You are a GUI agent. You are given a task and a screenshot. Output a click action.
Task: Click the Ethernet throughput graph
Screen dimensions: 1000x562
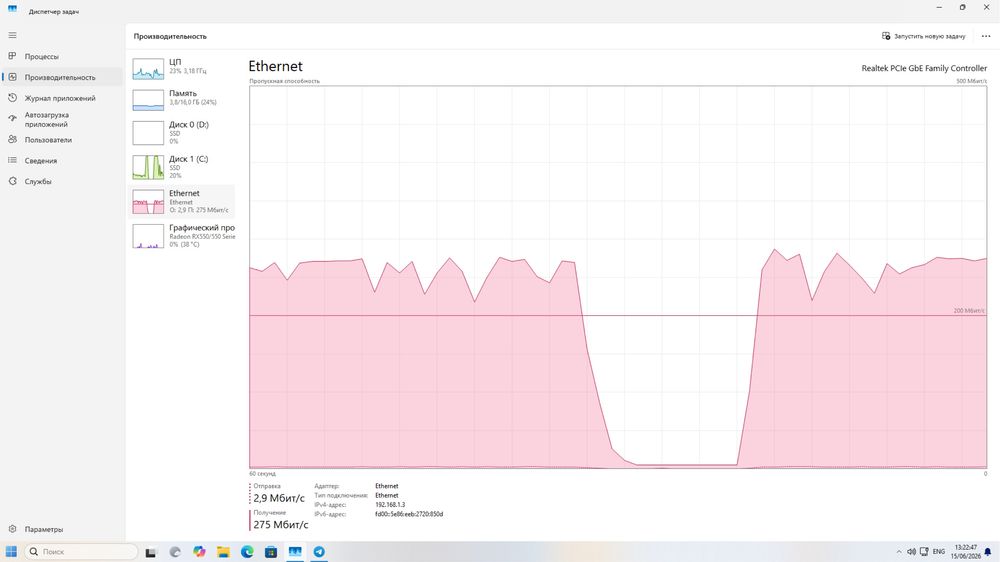tap(618, 277)
